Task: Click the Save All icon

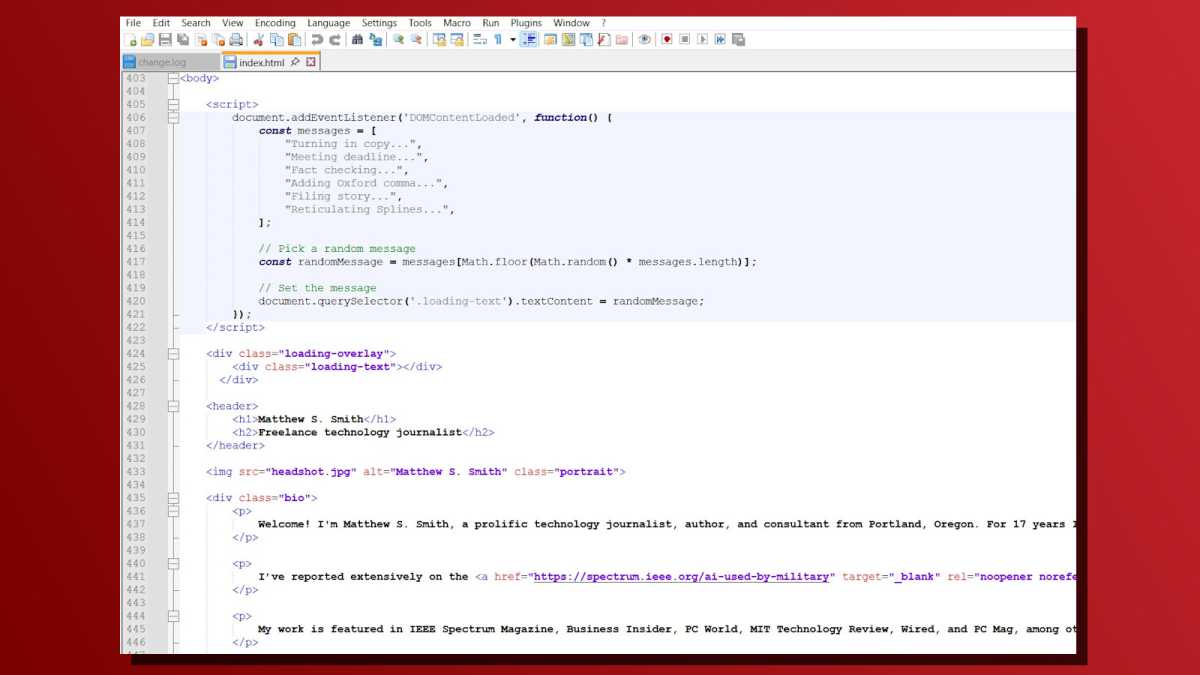Action: [183, 40]
